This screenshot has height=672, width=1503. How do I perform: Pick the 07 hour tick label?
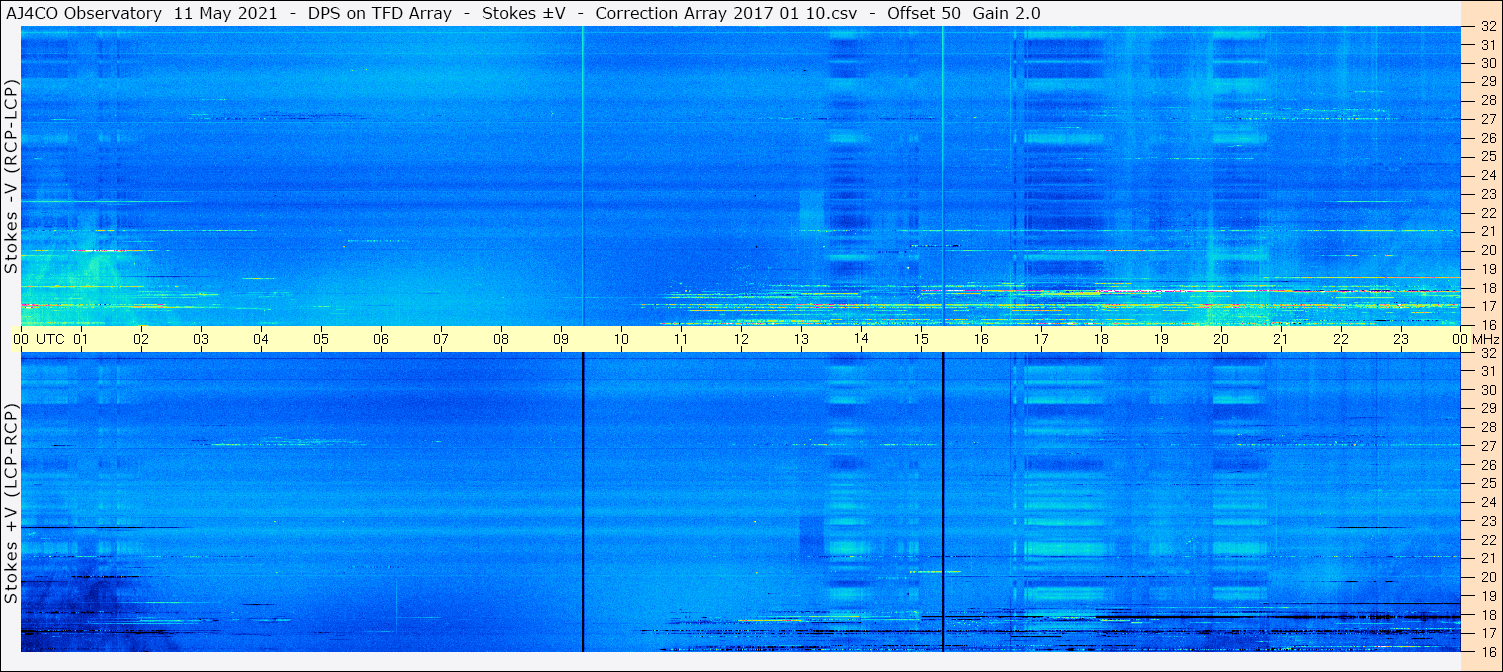(441, 339)
